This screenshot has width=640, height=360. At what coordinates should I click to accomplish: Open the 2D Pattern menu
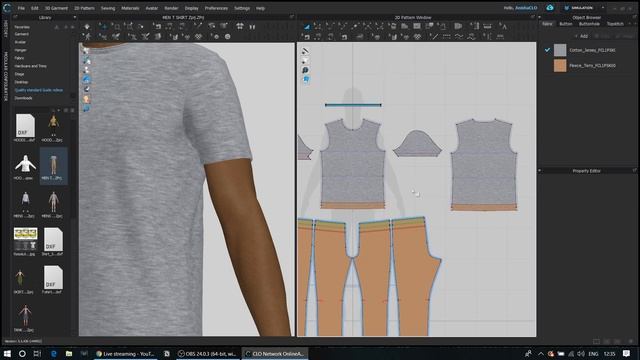click(84, 8)
